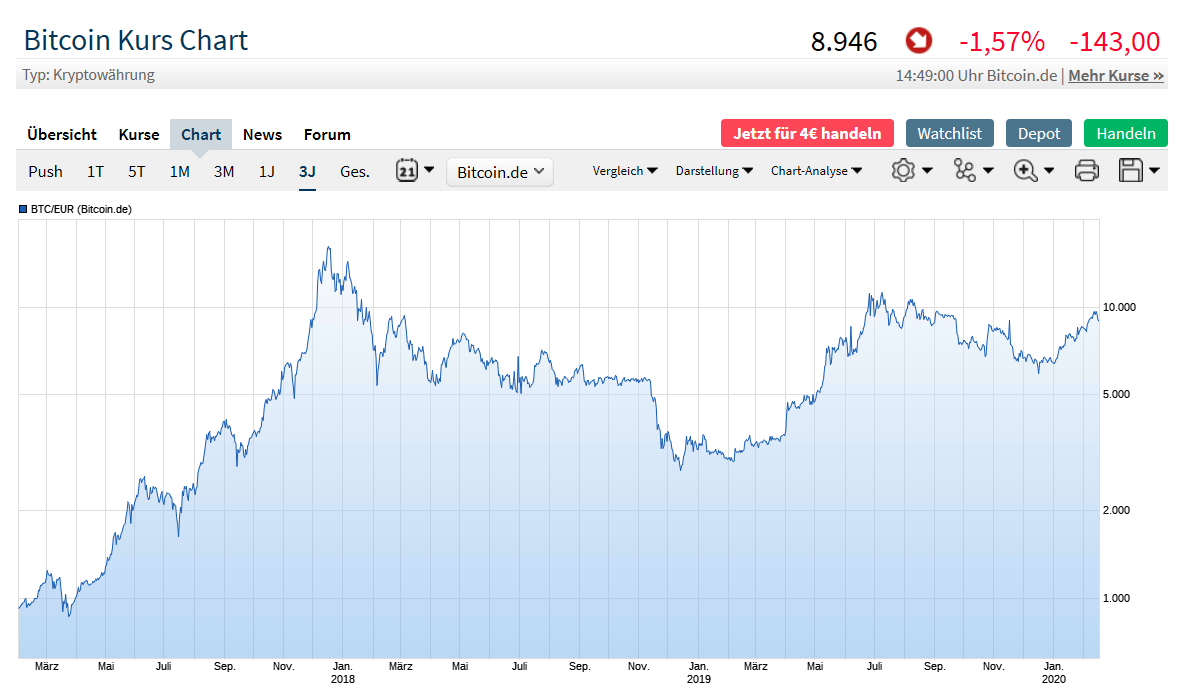The image size is (1183, 689).
Task: Expand the arrow next to calendar icon
Action: (x=429, y=170)
